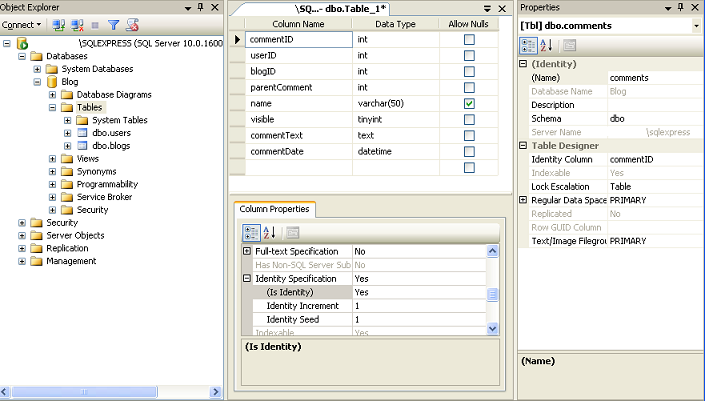Select the varchar(50) data type cell
Screen dimensions: 705x401
click(x=396, y=103)
